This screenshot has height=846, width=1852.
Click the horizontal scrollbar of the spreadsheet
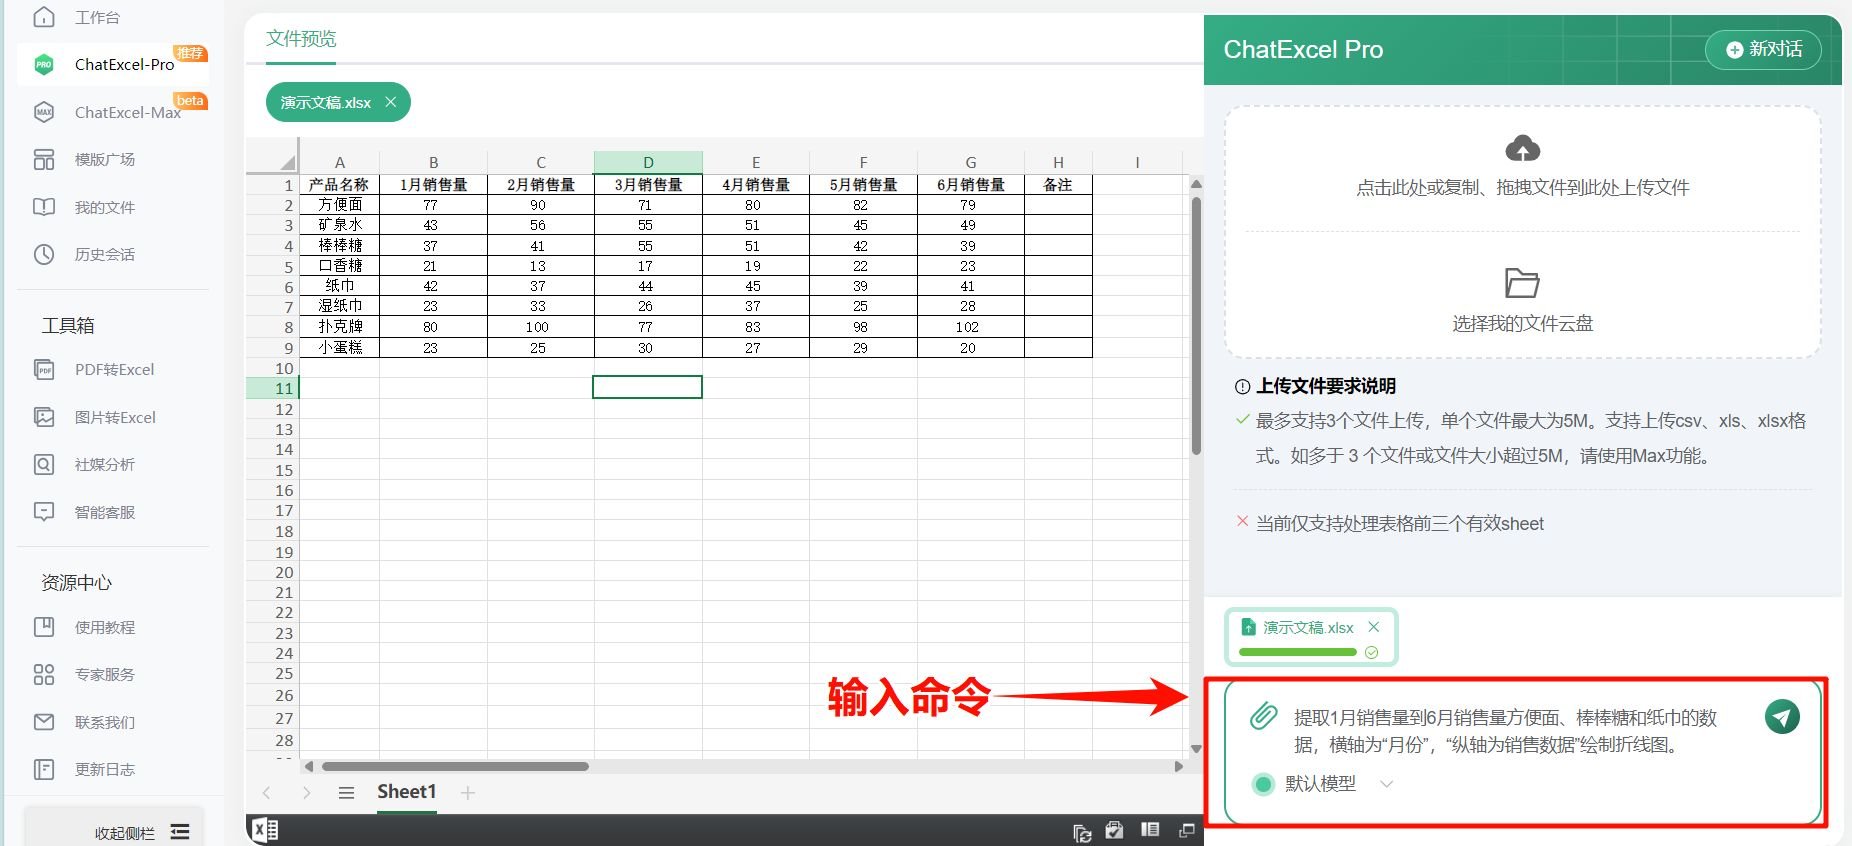coord(455,767)
